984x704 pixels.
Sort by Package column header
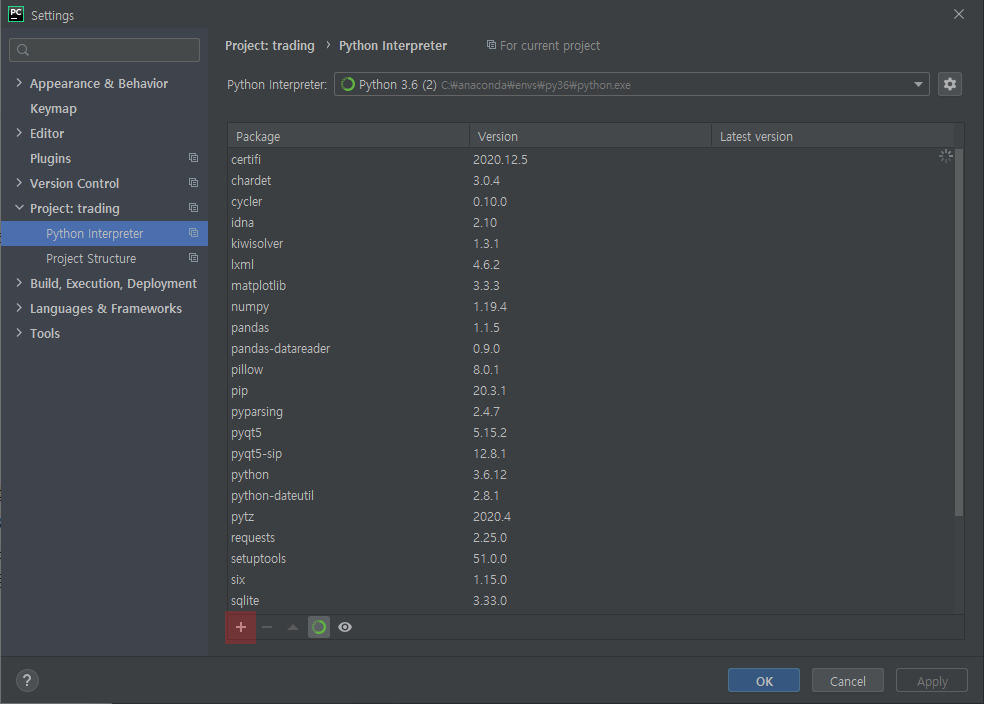(348, 136)
